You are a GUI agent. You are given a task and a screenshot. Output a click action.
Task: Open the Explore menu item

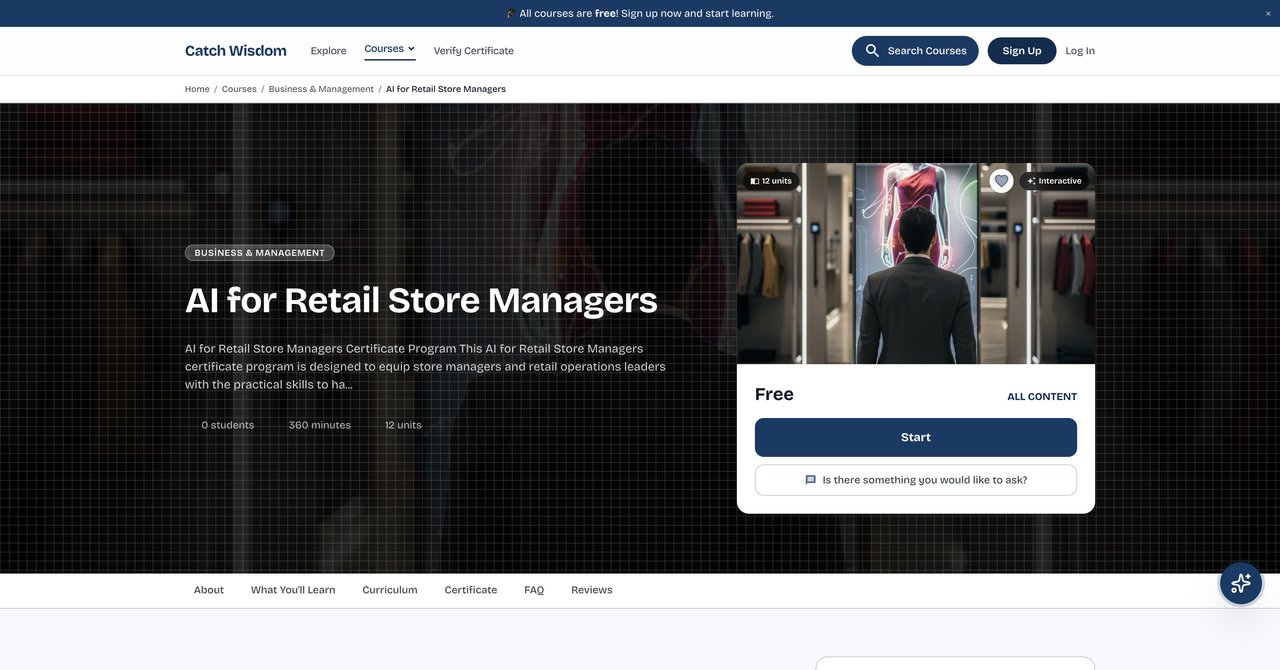point(328,51)
